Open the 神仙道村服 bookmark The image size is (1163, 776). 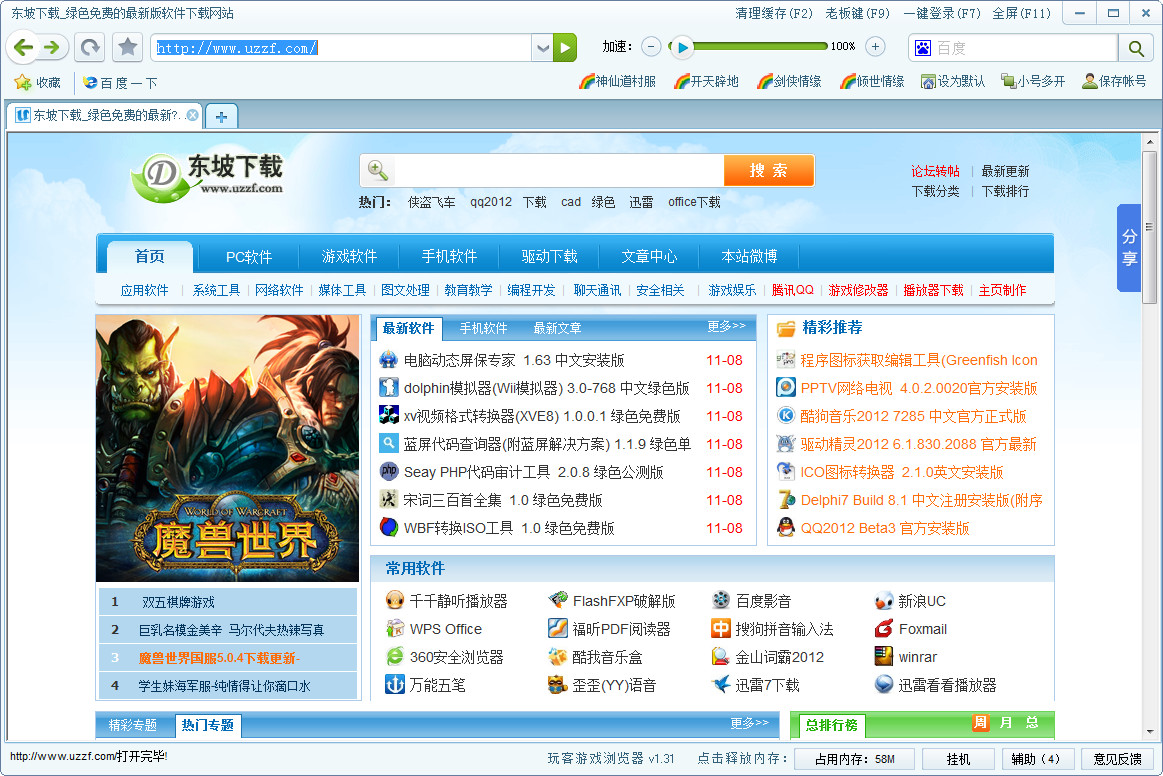coord(618,82)
